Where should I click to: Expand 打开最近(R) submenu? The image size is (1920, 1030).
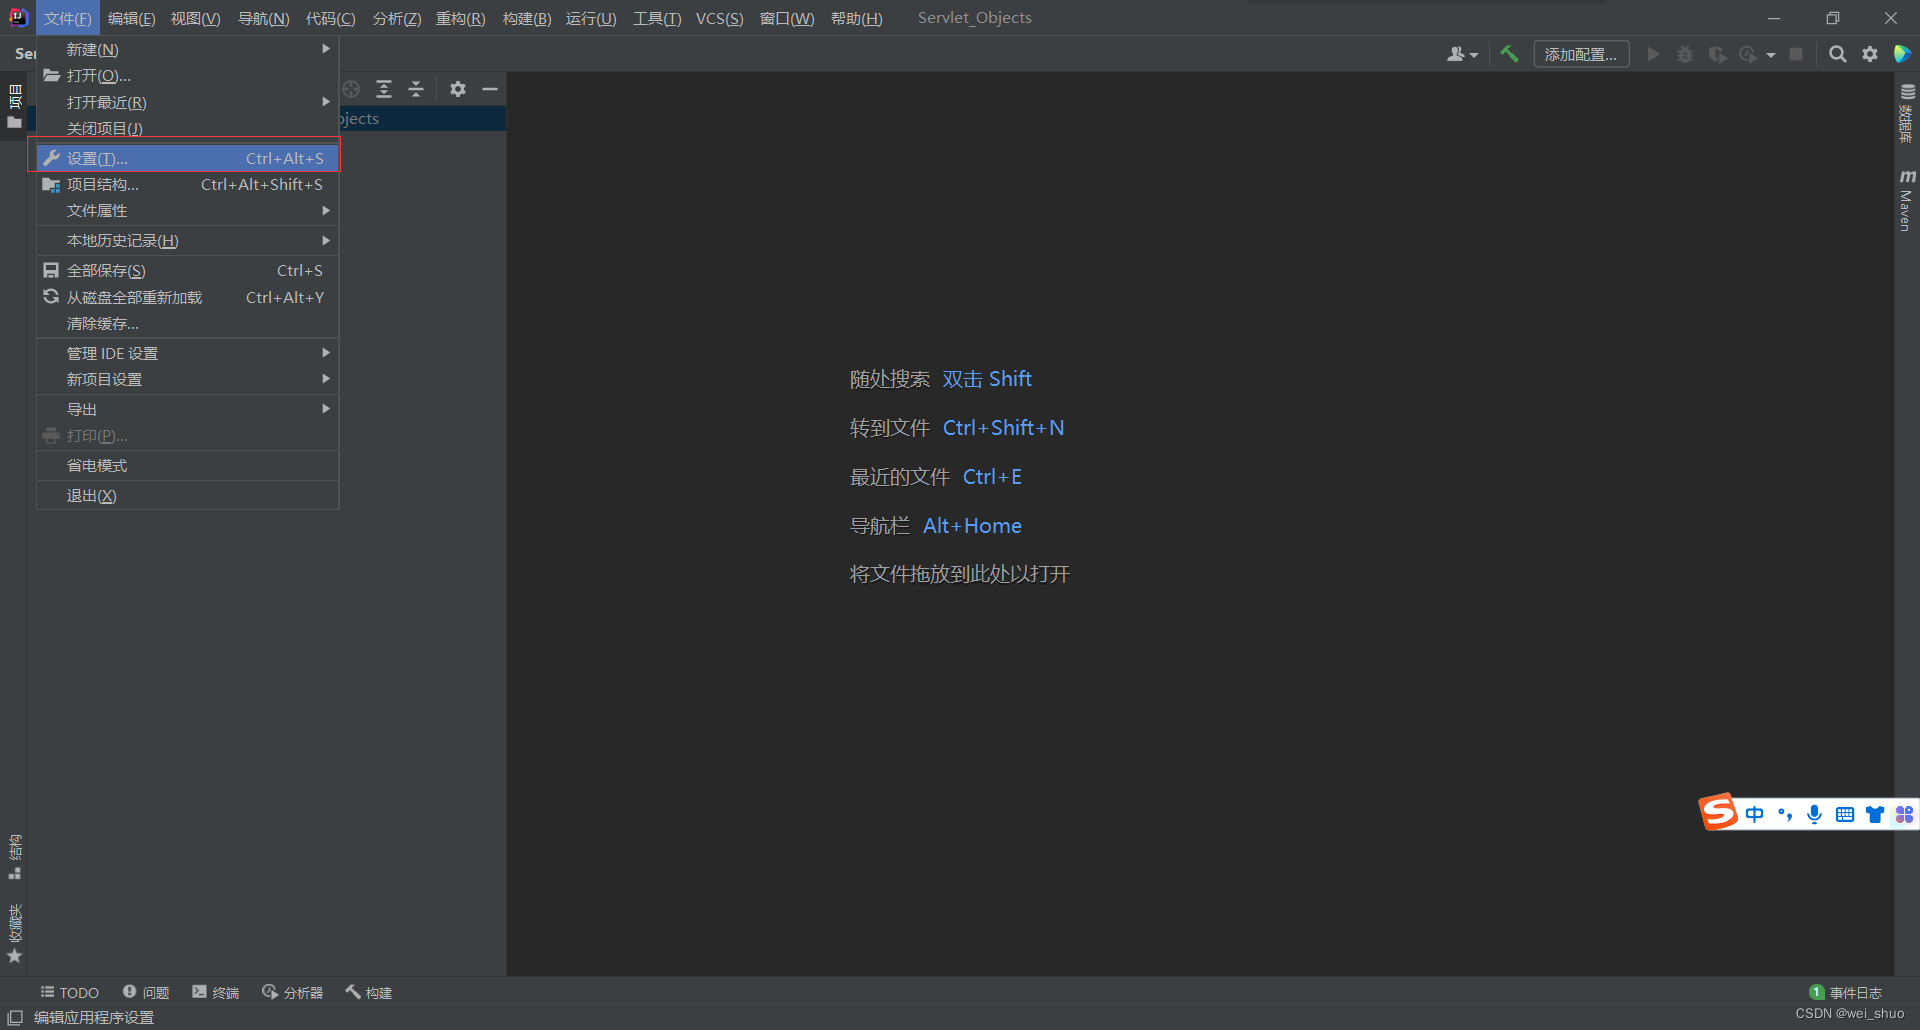(188, 102)
